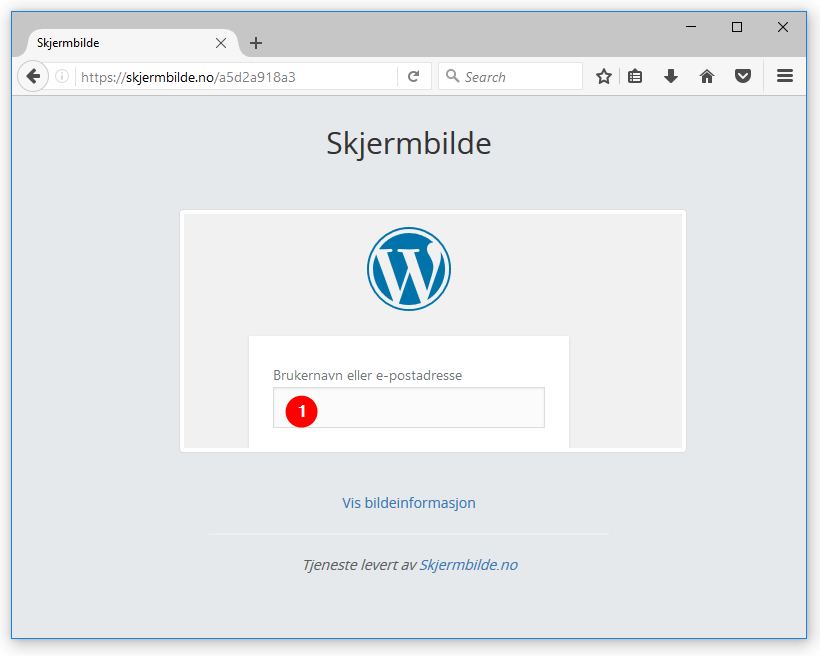This screenshot has height=656, width=820.
Task: Click the WordPress logo in the screenshot
Action: click(409, 269)
